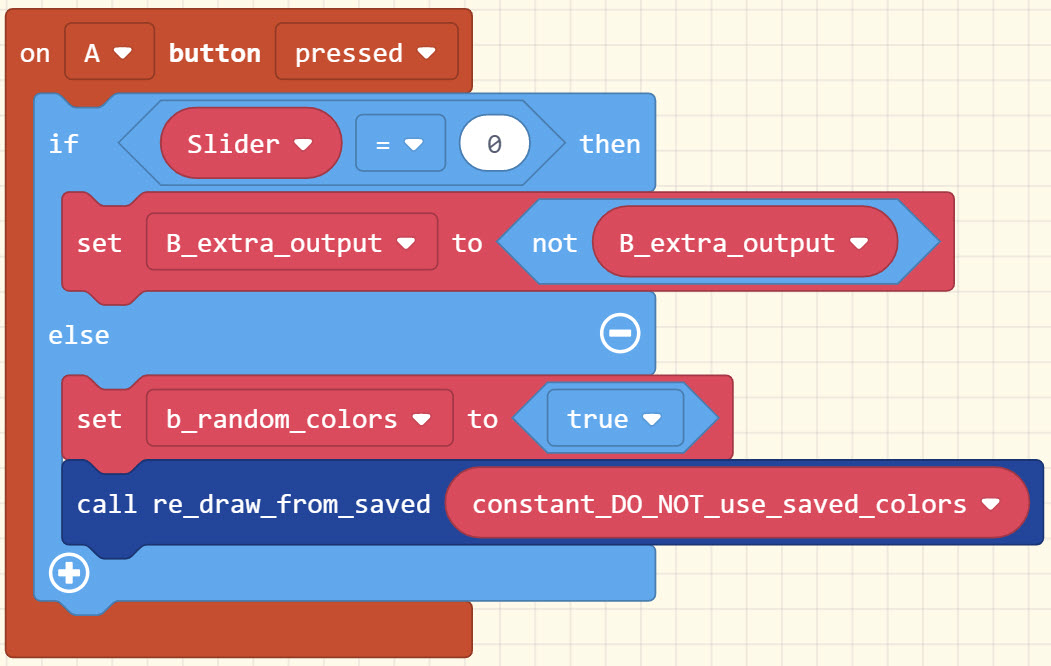Click the plus icon to add else-if branch
1051x666 pixels.
click(x=68, y=573)
